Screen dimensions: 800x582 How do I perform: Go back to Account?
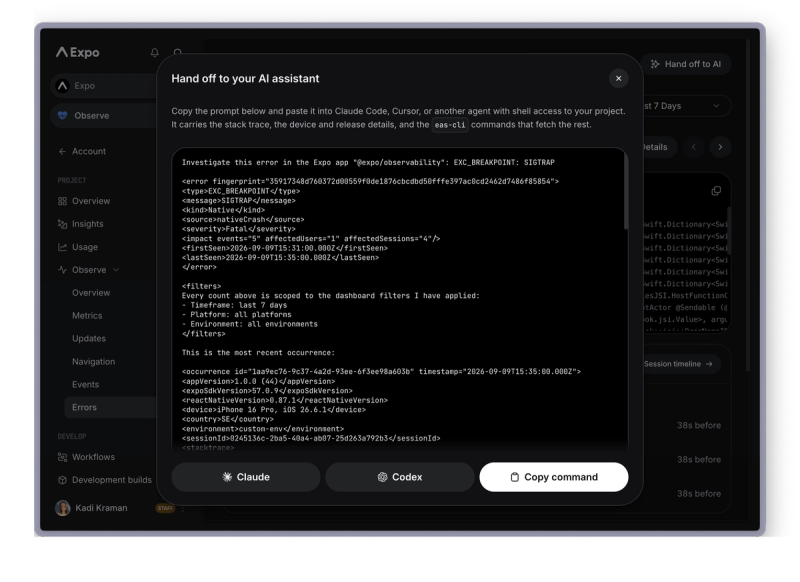82,151
